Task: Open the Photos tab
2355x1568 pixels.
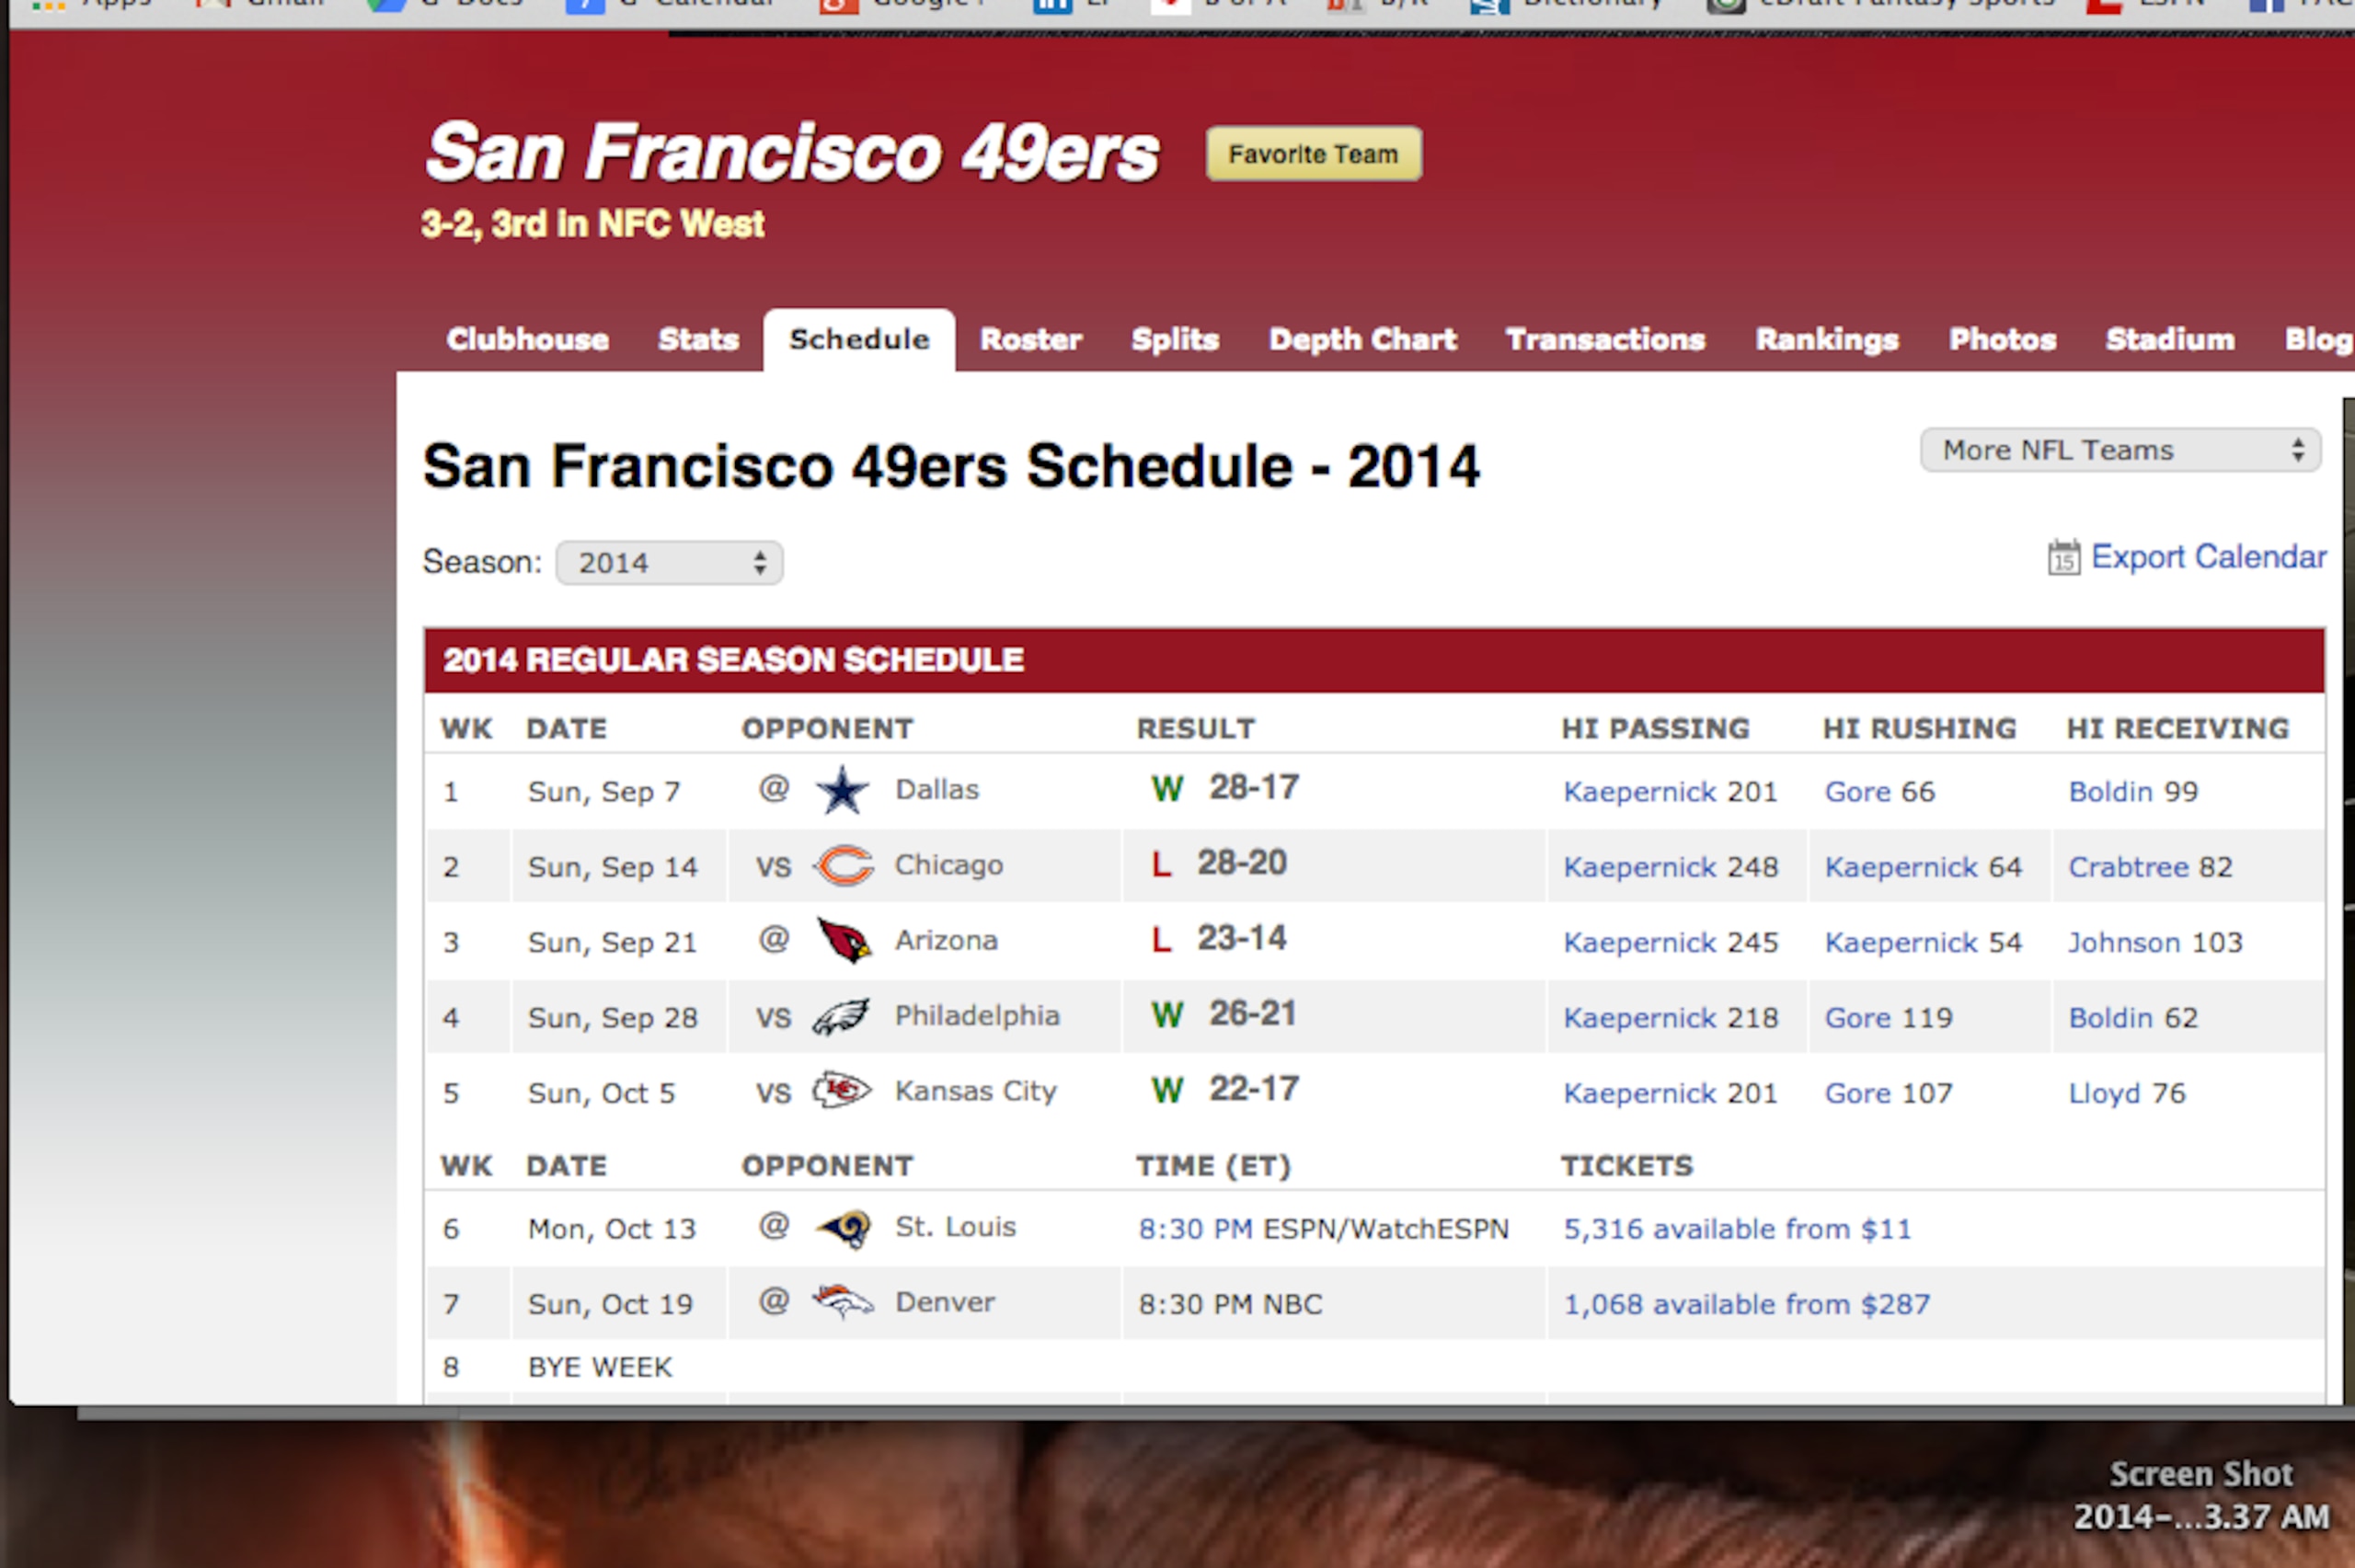Action: 2002,340
